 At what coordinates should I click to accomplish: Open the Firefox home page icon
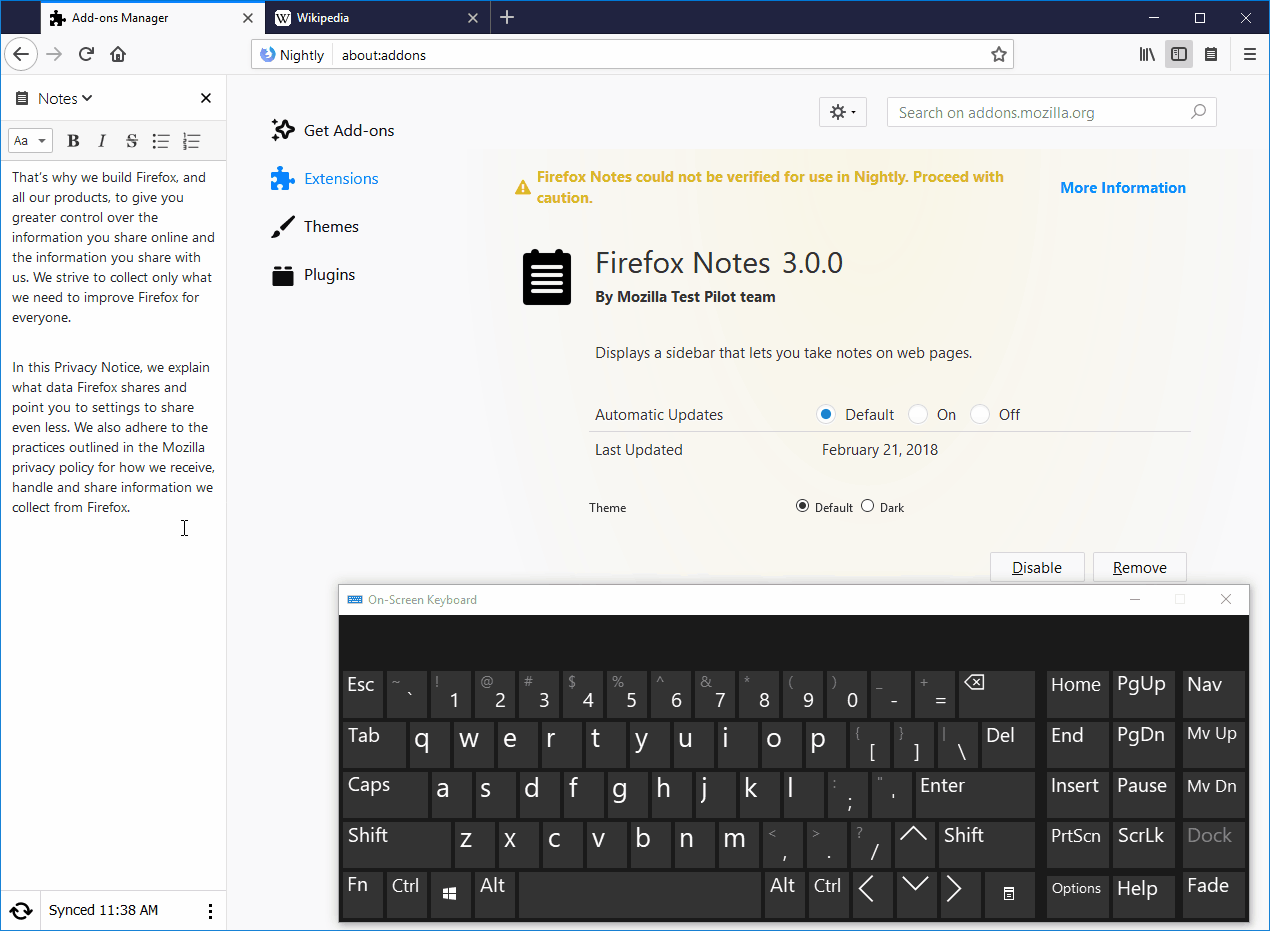coord(118,54)
